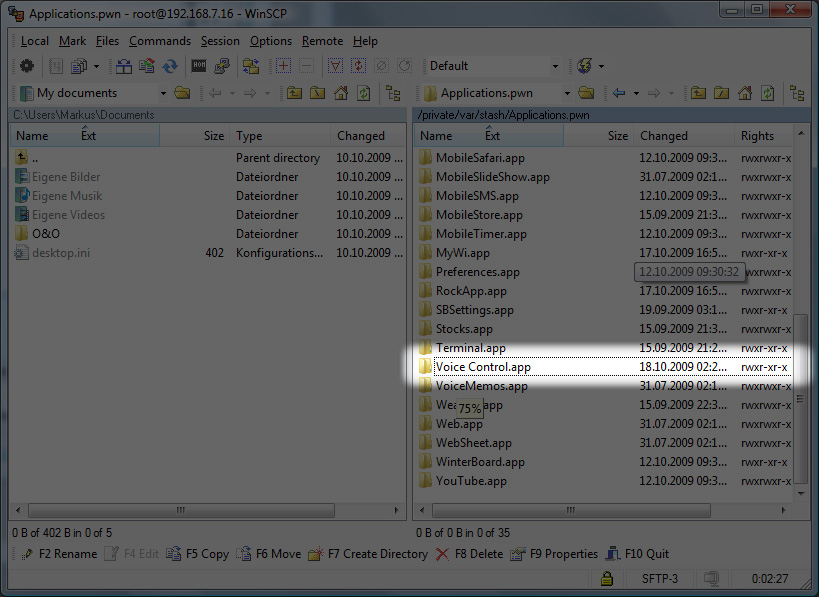Image resolution: width=819 pixels, height=597 pixels.
Task: Sort remote panel by Changed column
Action: [x=684, y=136]
